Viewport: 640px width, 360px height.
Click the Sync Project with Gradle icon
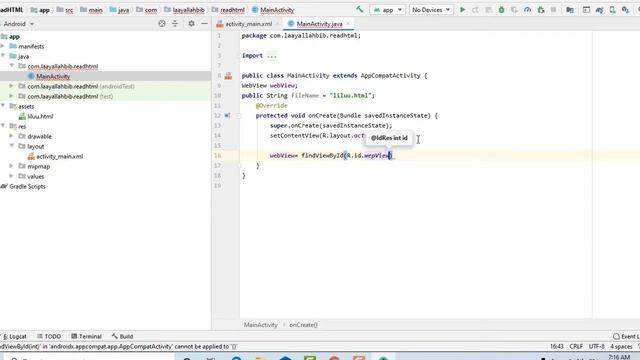pyautogui.click(x=600, y=9)
